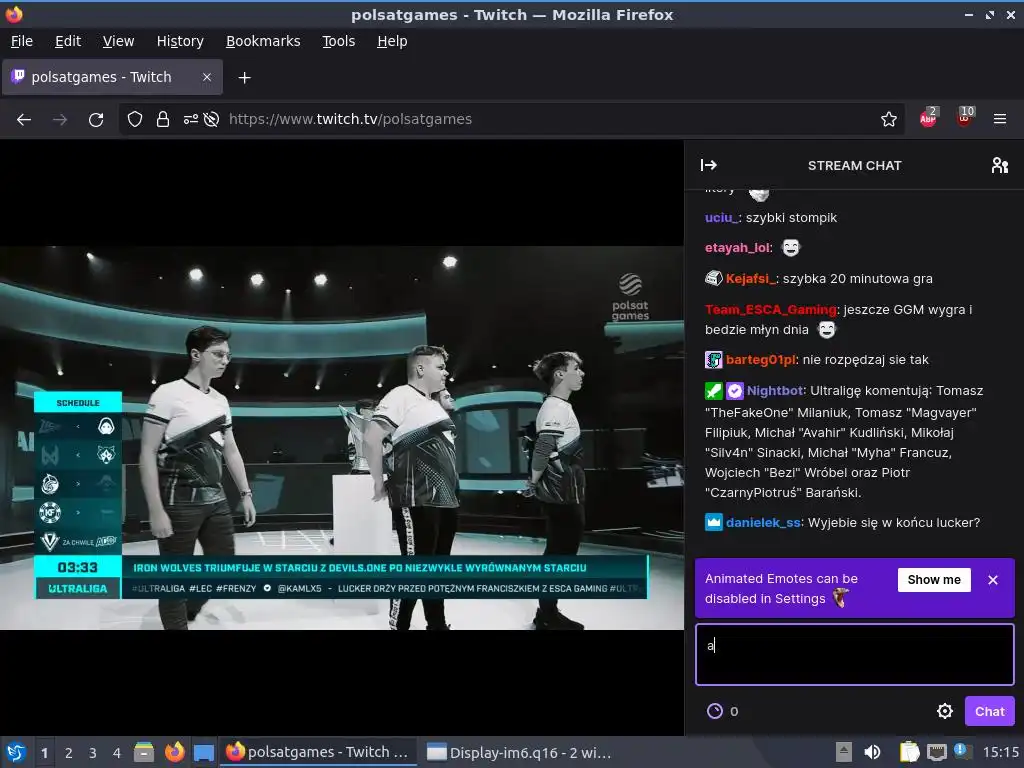Image resolution: width=1024 pixels, height=768 pixels.
Task: Click the Show me button
Action: click(x=934, y=580)
